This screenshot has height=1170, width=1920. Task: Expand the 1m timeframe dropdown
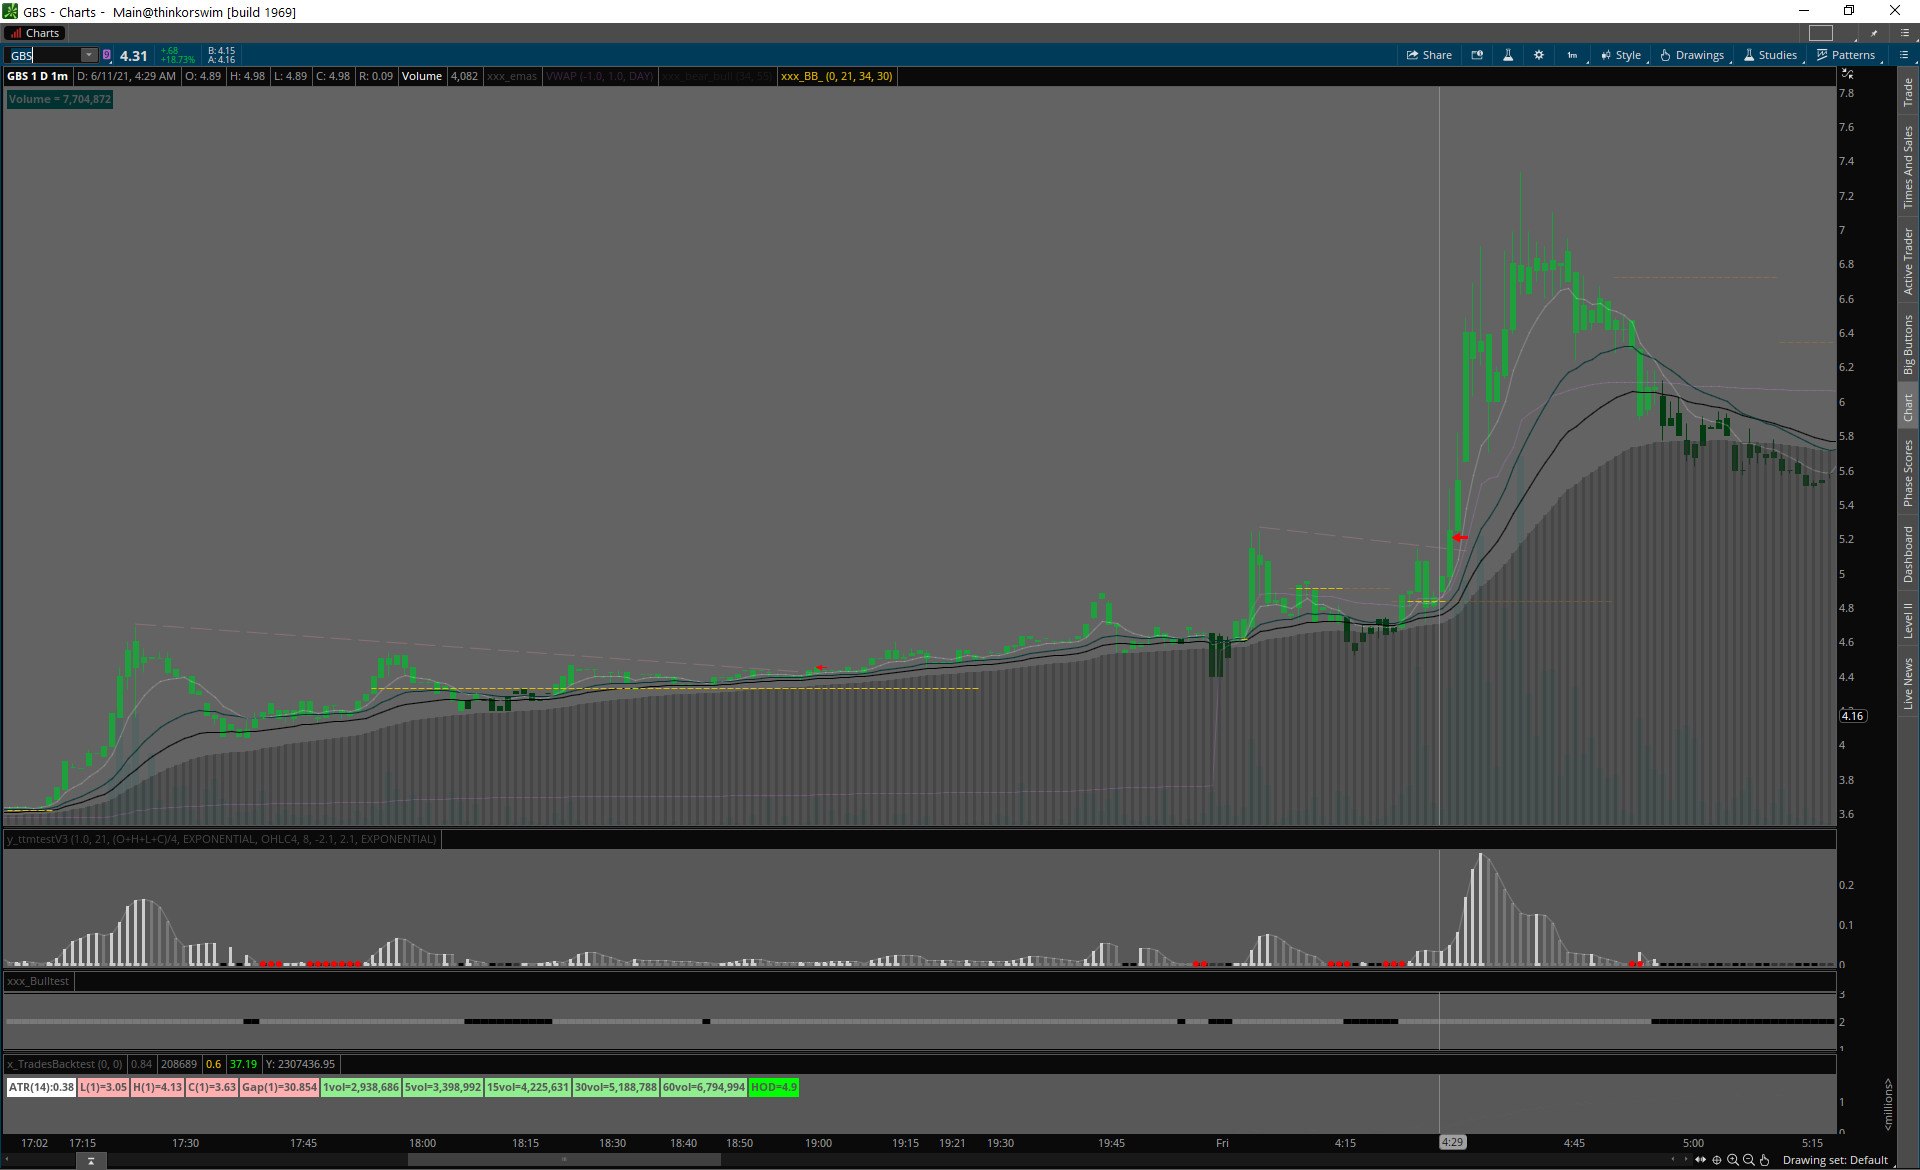point(1572,55)
